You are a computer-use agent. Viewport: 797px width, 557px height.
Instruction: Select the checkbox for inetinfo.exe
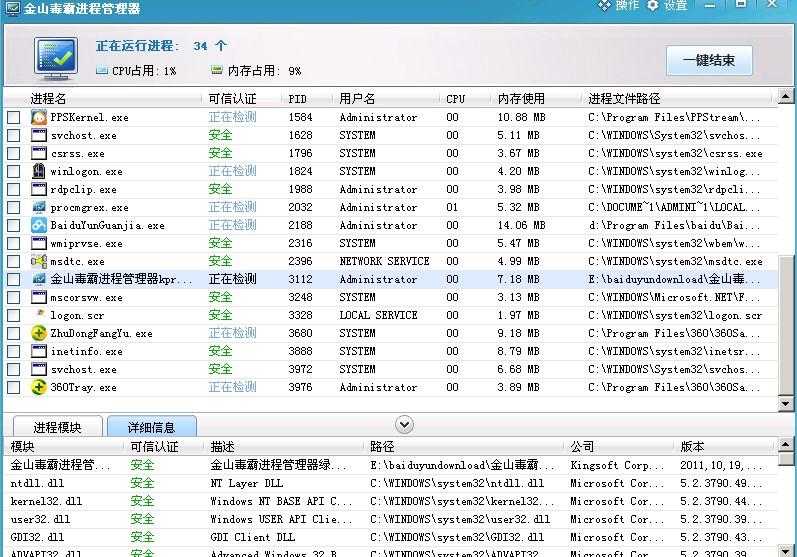14,351
